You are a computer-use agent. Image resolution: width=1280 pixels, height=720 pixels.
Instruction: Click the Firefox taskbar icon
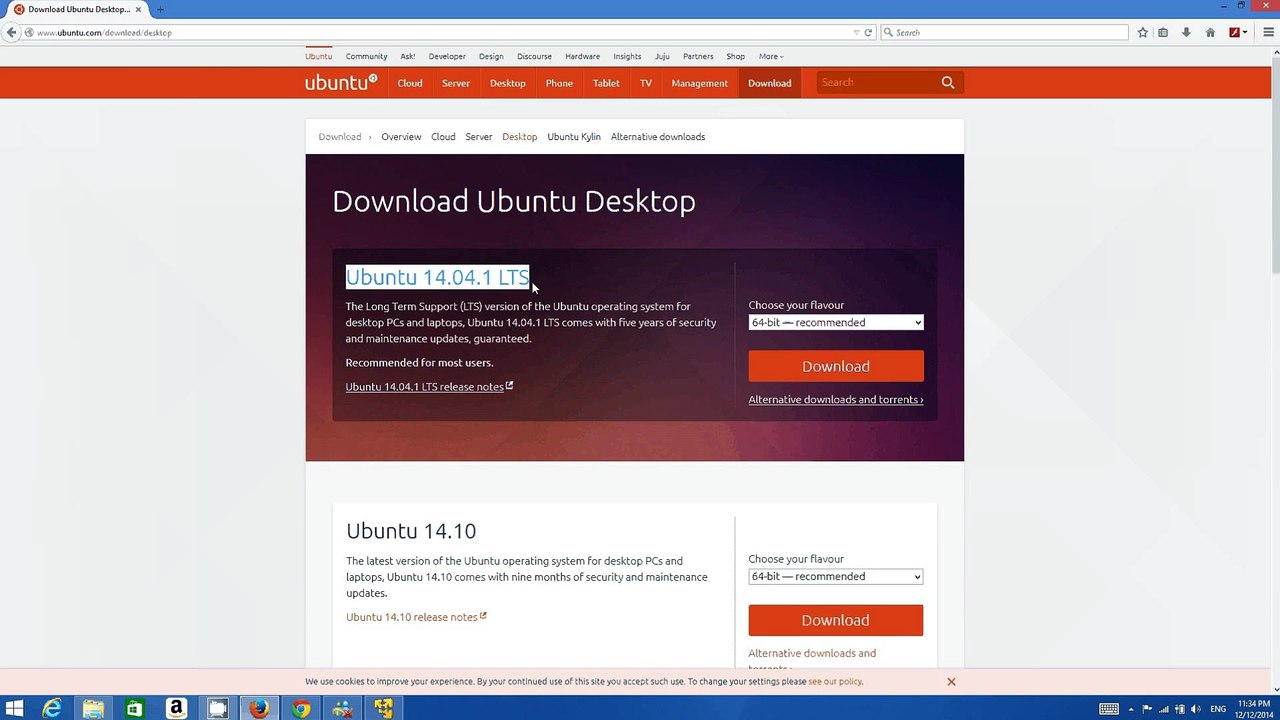259,709
